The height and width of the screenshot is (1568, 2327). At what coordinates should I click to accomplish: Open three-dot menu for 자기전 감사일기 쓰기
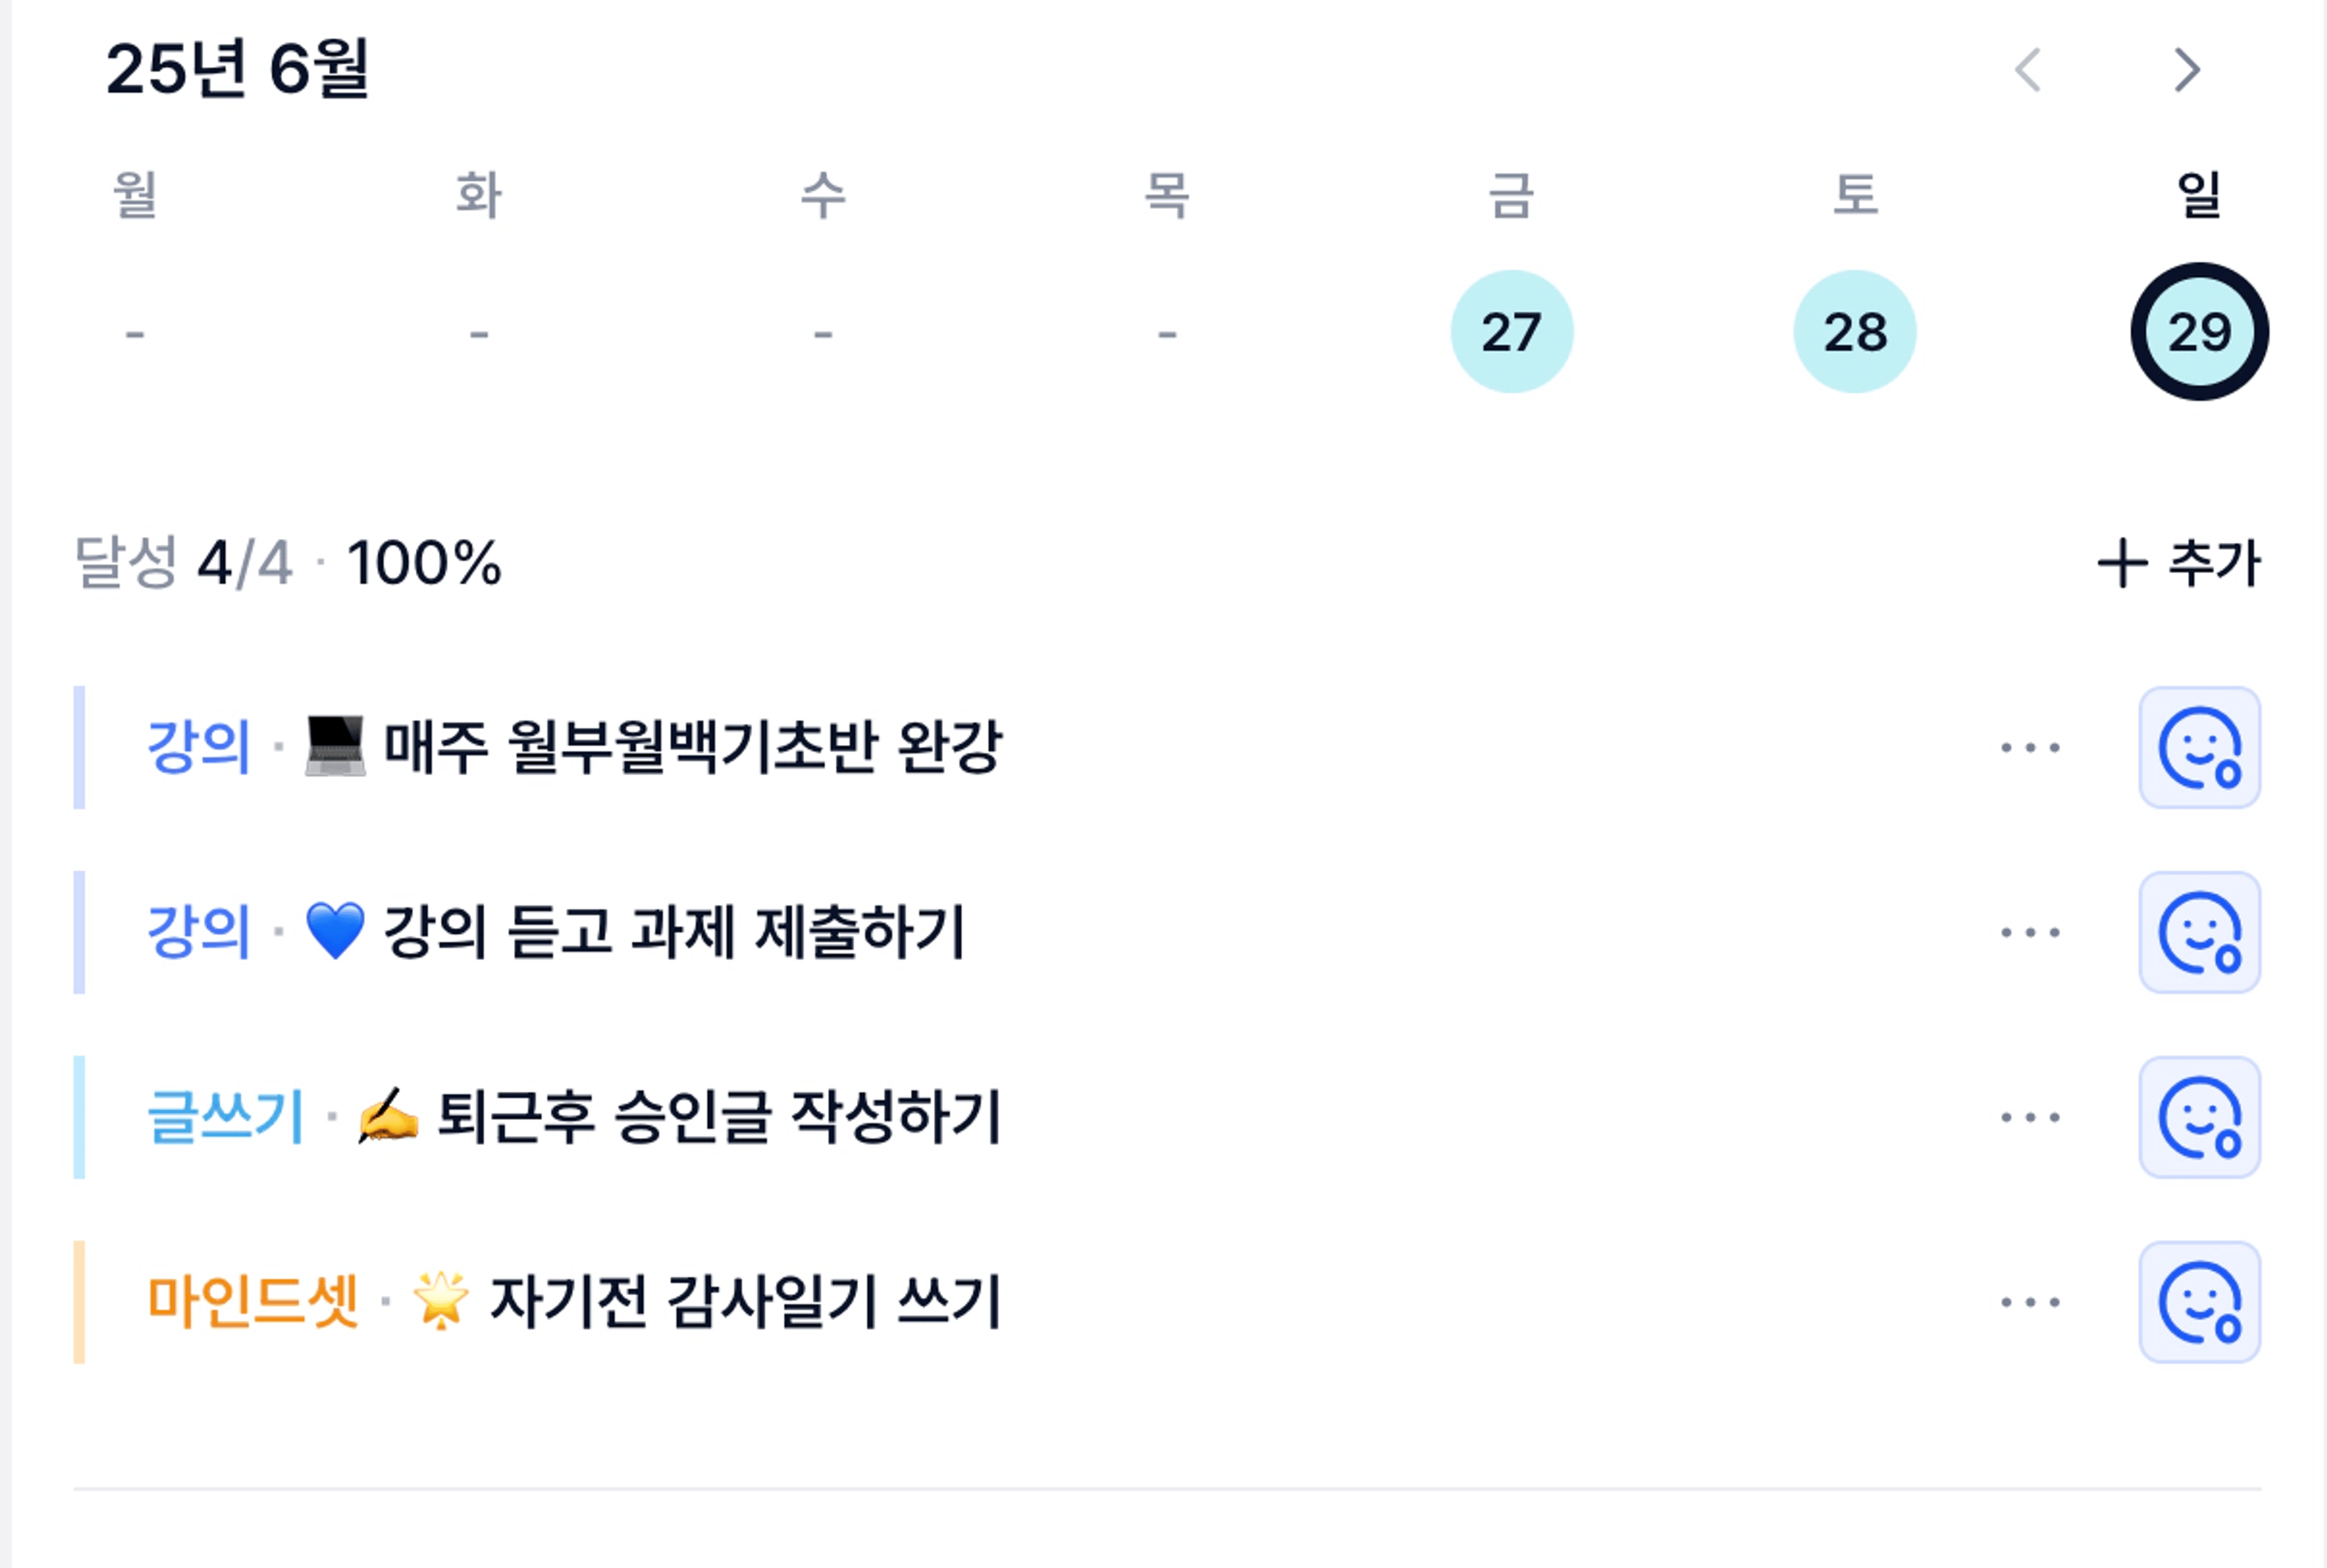pyautogui.click(x=2030, y=1302)
